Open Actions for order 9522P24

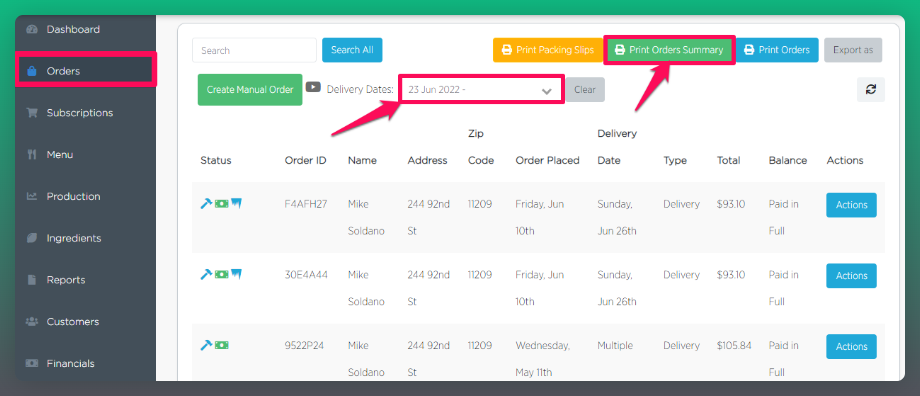tap(851, 347)
